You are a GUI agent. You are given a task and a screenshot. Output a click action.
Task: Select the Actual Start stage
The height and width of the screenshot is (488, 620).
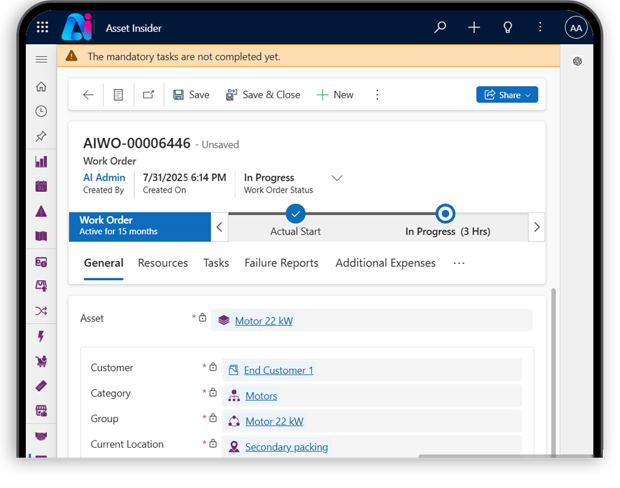(x=295, y=214)
